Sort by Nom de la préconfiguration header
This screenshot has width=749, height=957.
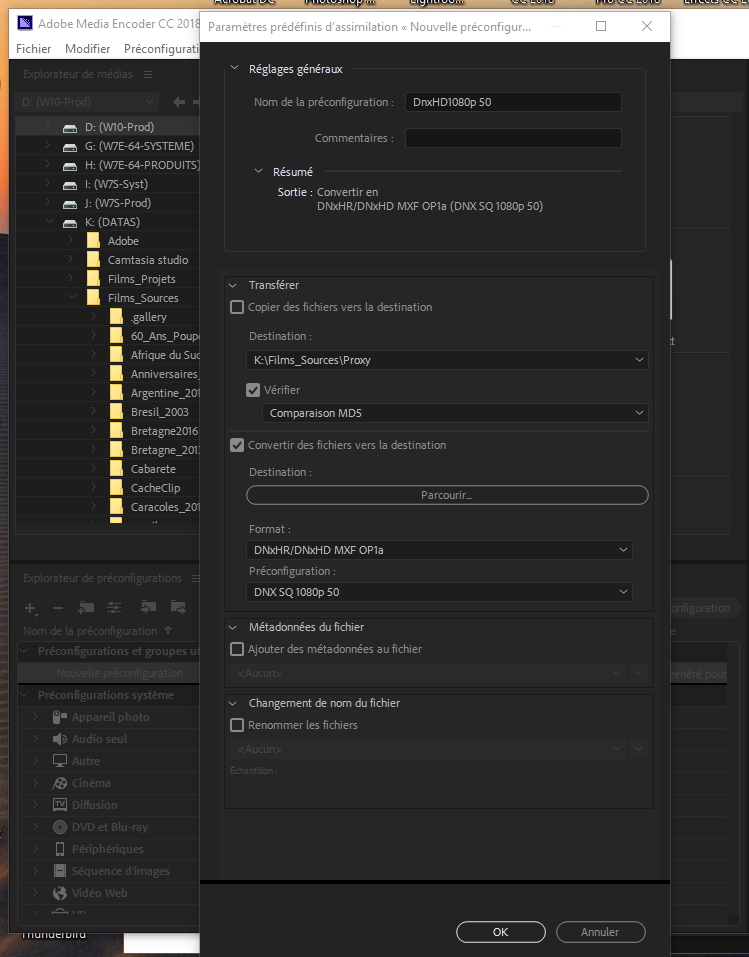click(x=90, y=631)
